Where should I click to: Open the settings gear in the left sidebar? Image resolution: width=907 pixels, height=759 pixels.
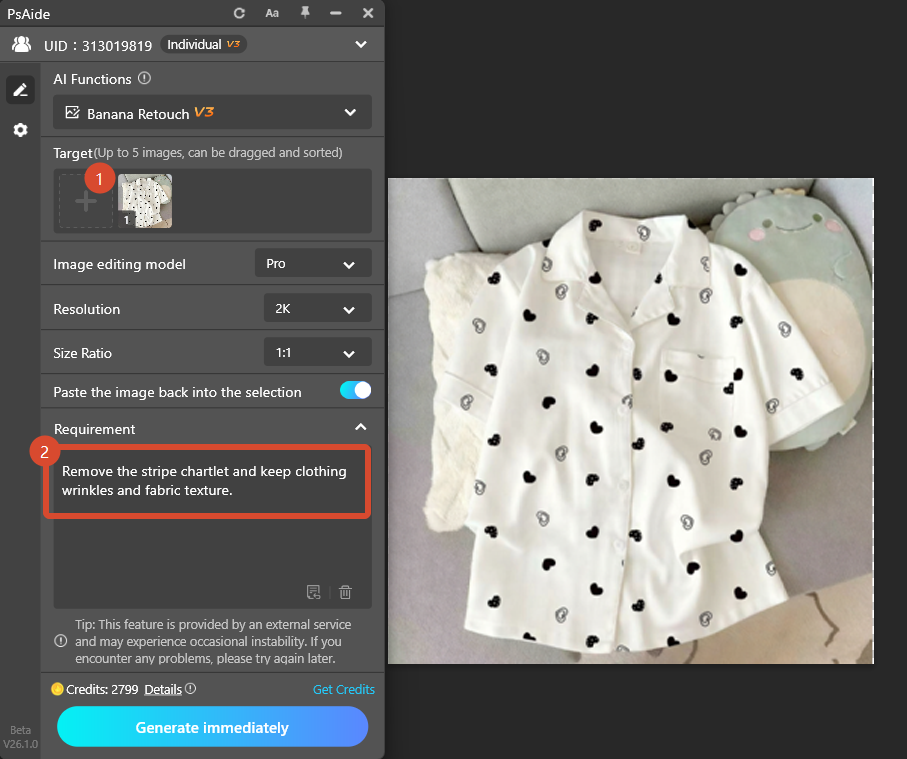(x=20, y=130)
